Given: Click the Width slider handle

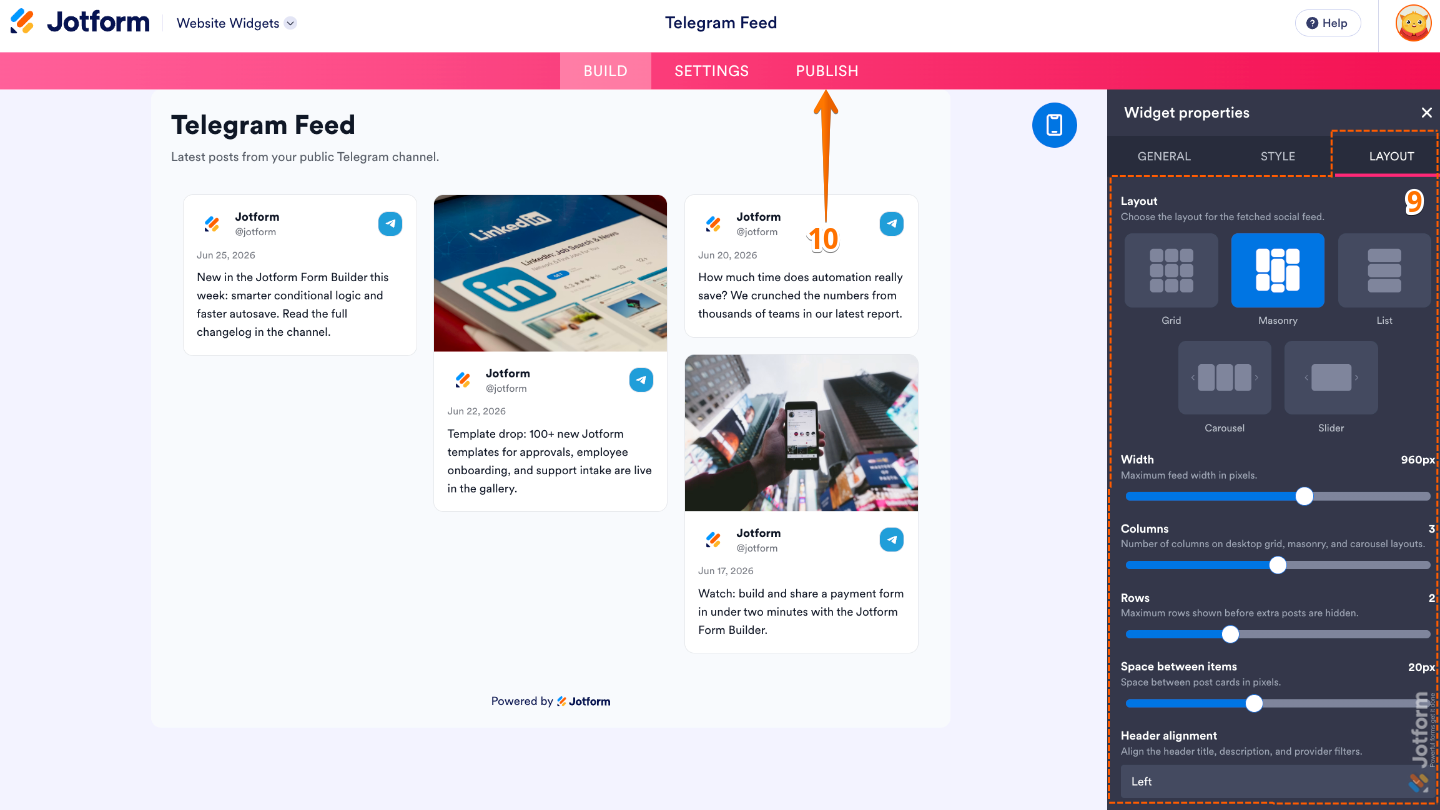Looking at the screenshot, I should click(1304, 496).
